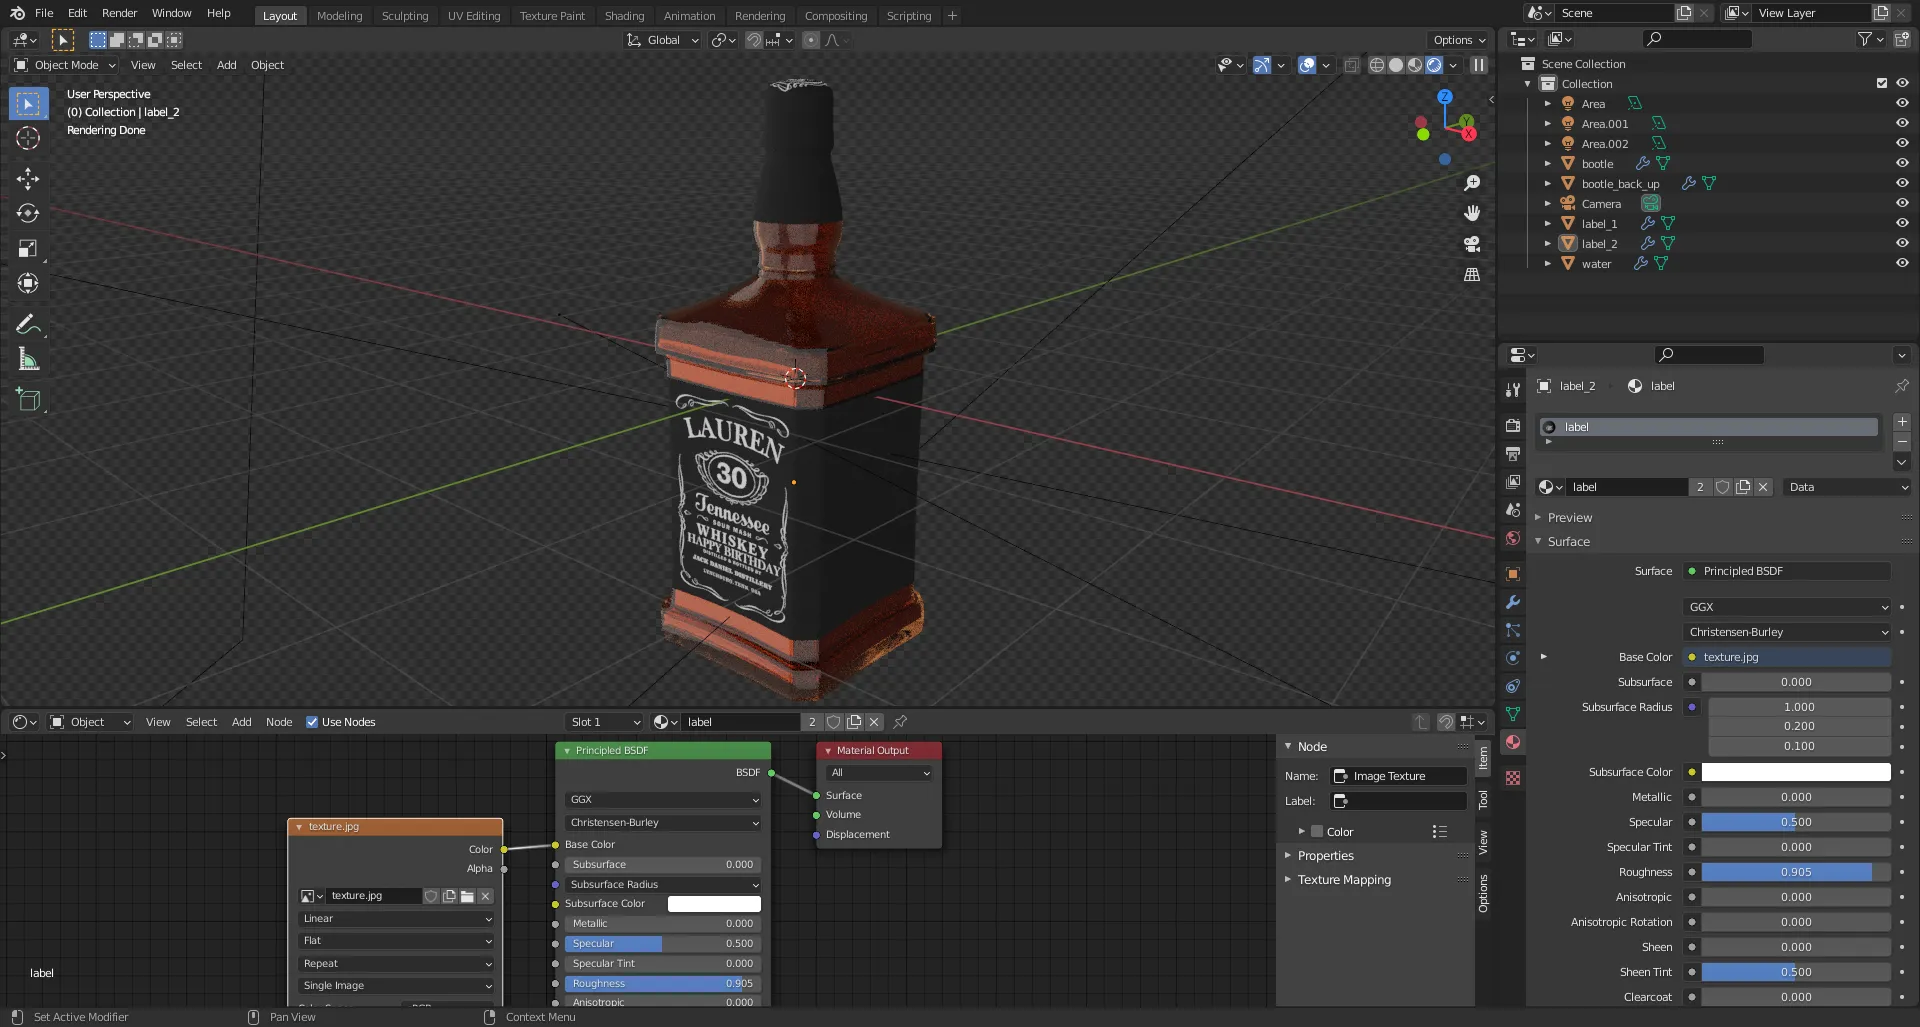1920x1027 pixels.
Task: Uncheck the Use Nodes checkbox
Action: pyautogui.click(x=312, y=722)
